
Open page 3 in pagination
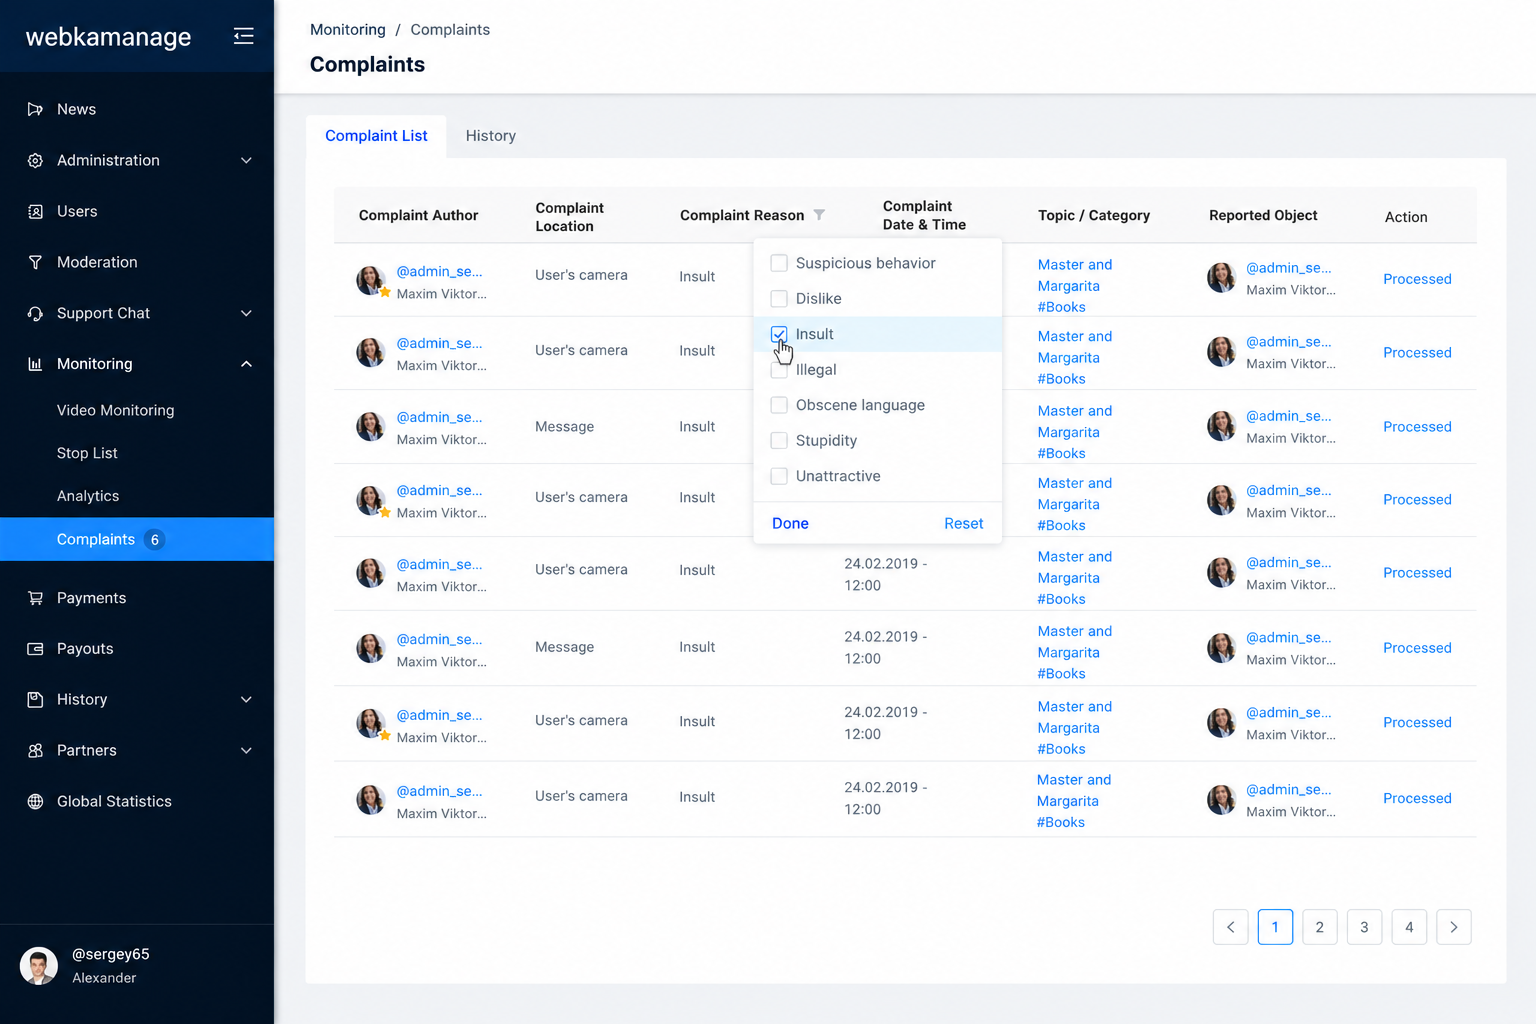(x=1364, y=927)
